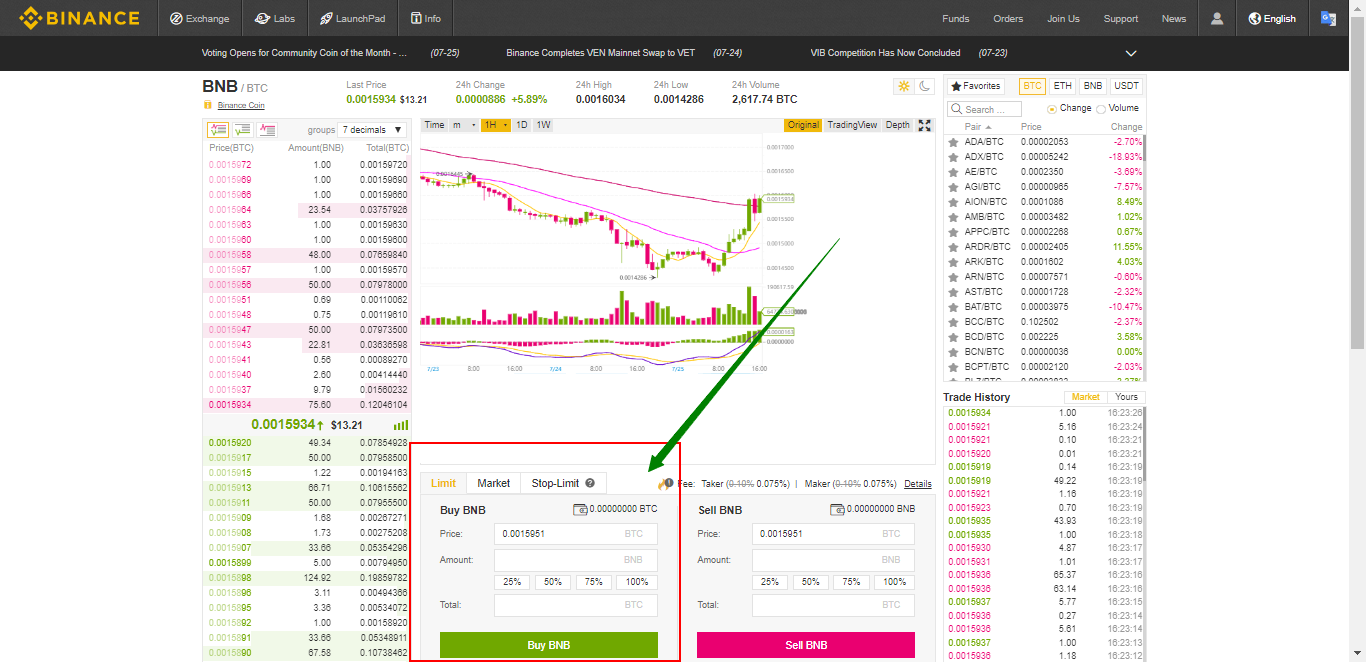The width and height of the screenshot is (1366, 662).
Task: Open the 1H interval dropdown arrow
Action: coord(506,125)
